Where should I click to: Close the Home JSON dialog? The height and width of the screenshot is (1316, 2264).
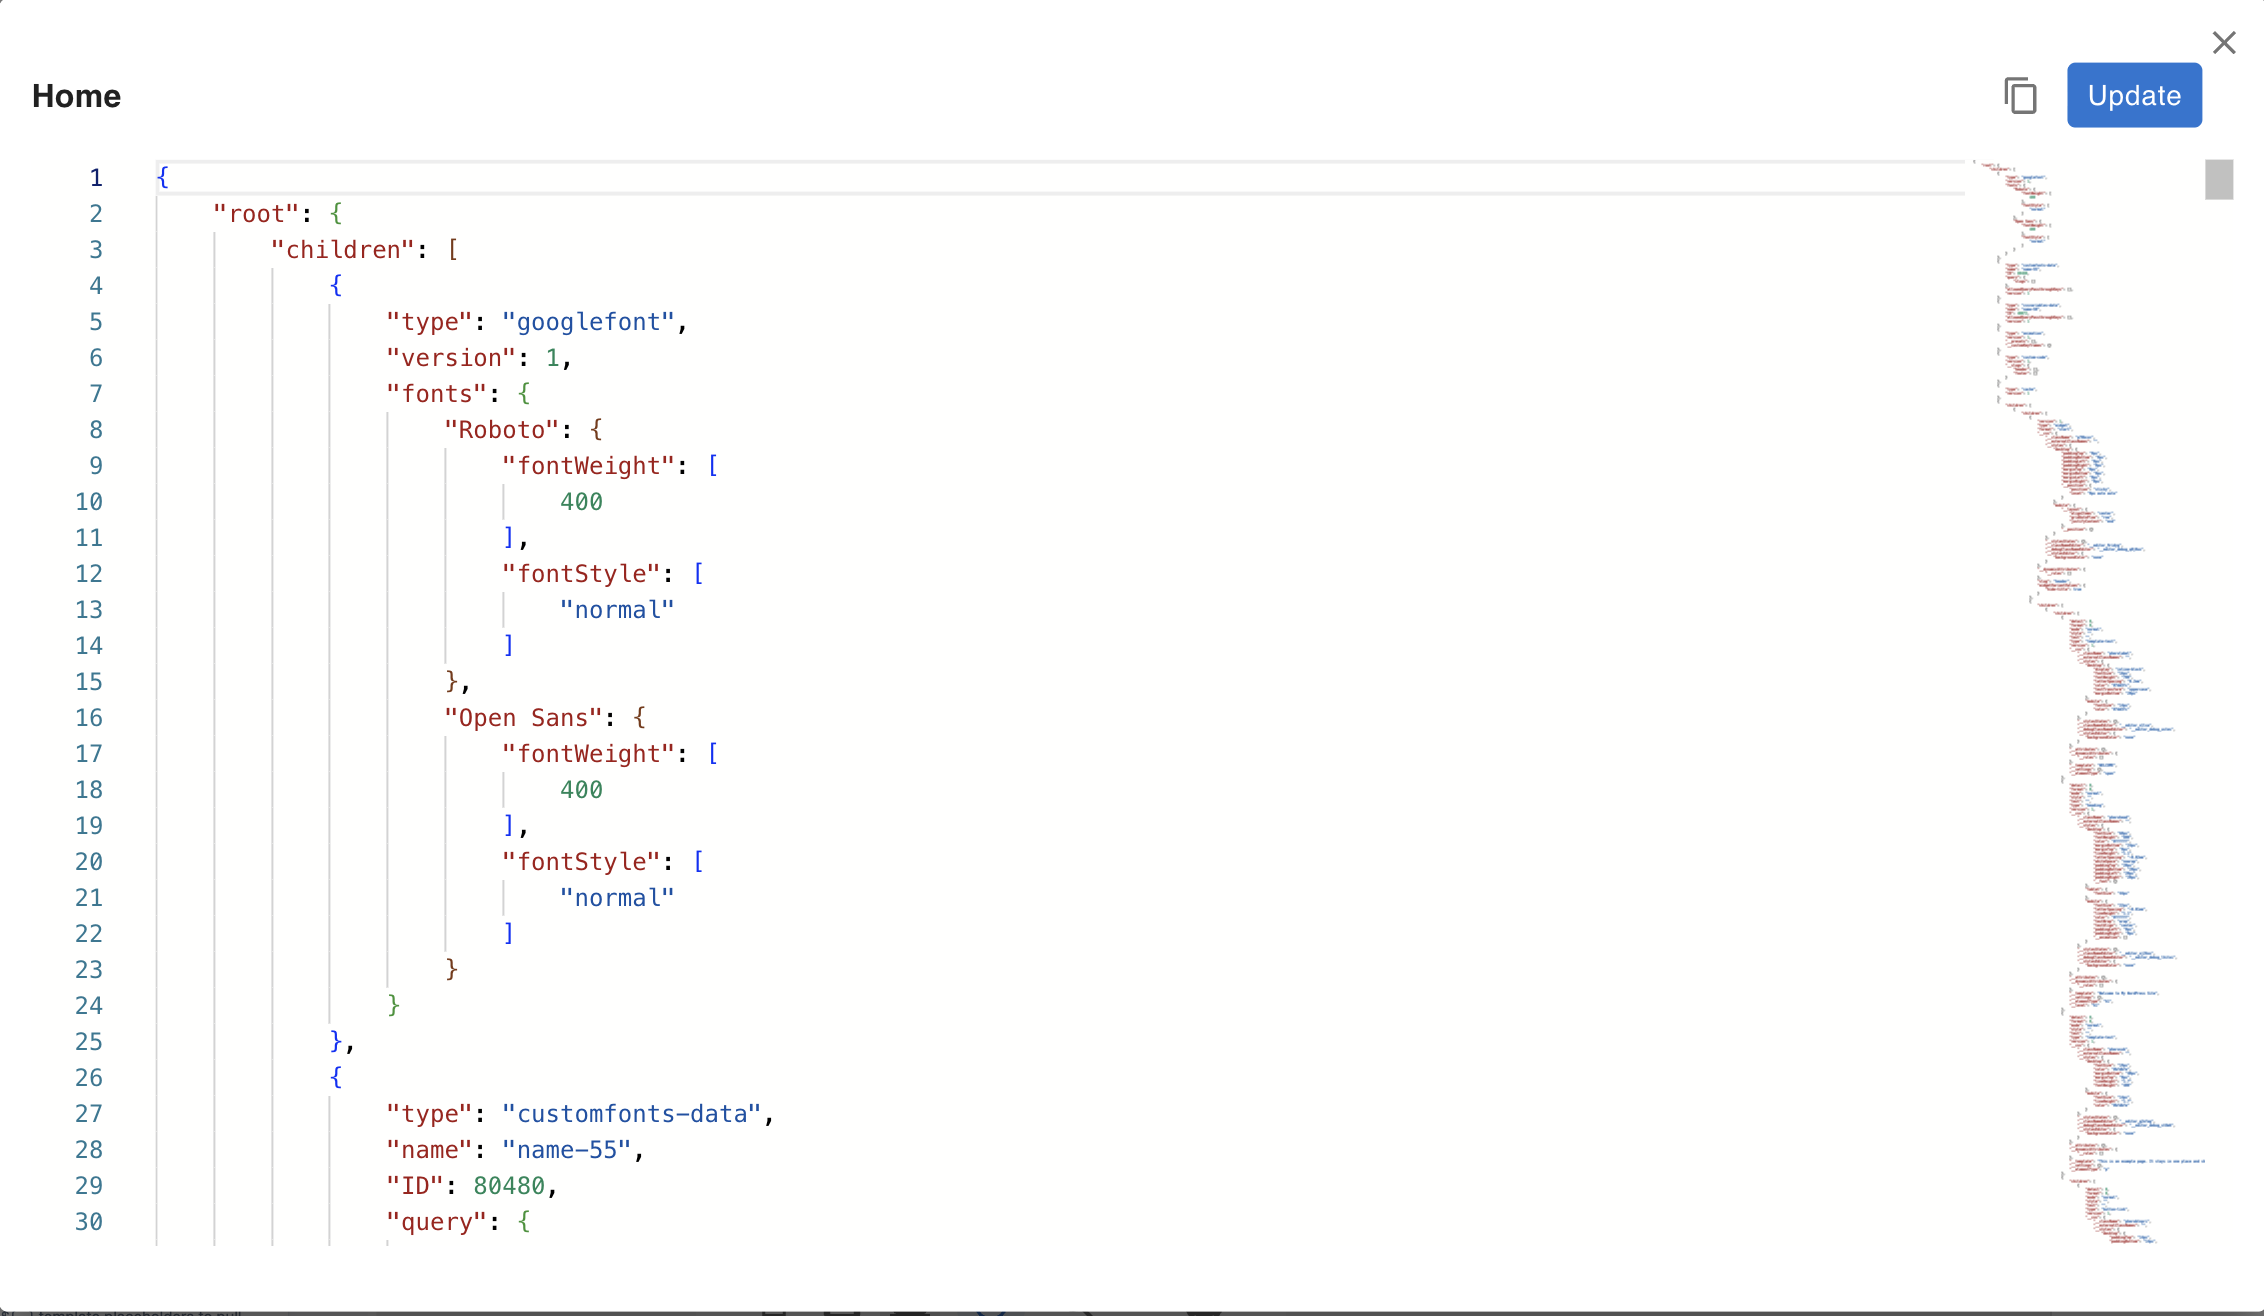2223,43
